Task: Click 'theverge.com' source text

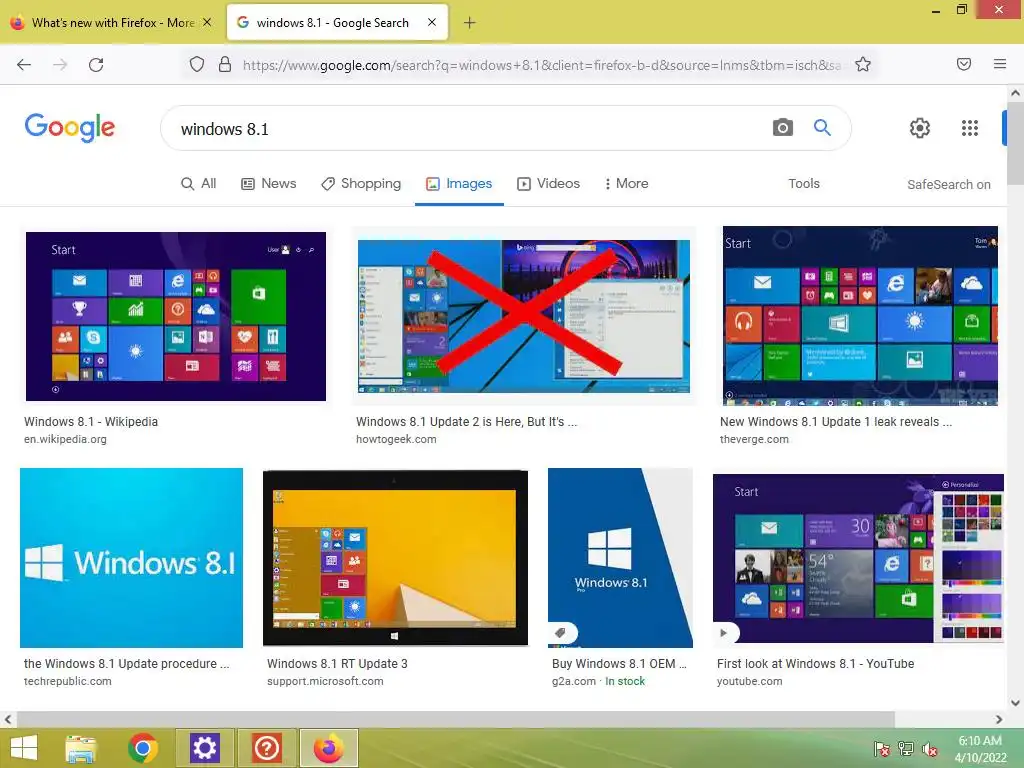Action: coord(754,440)
